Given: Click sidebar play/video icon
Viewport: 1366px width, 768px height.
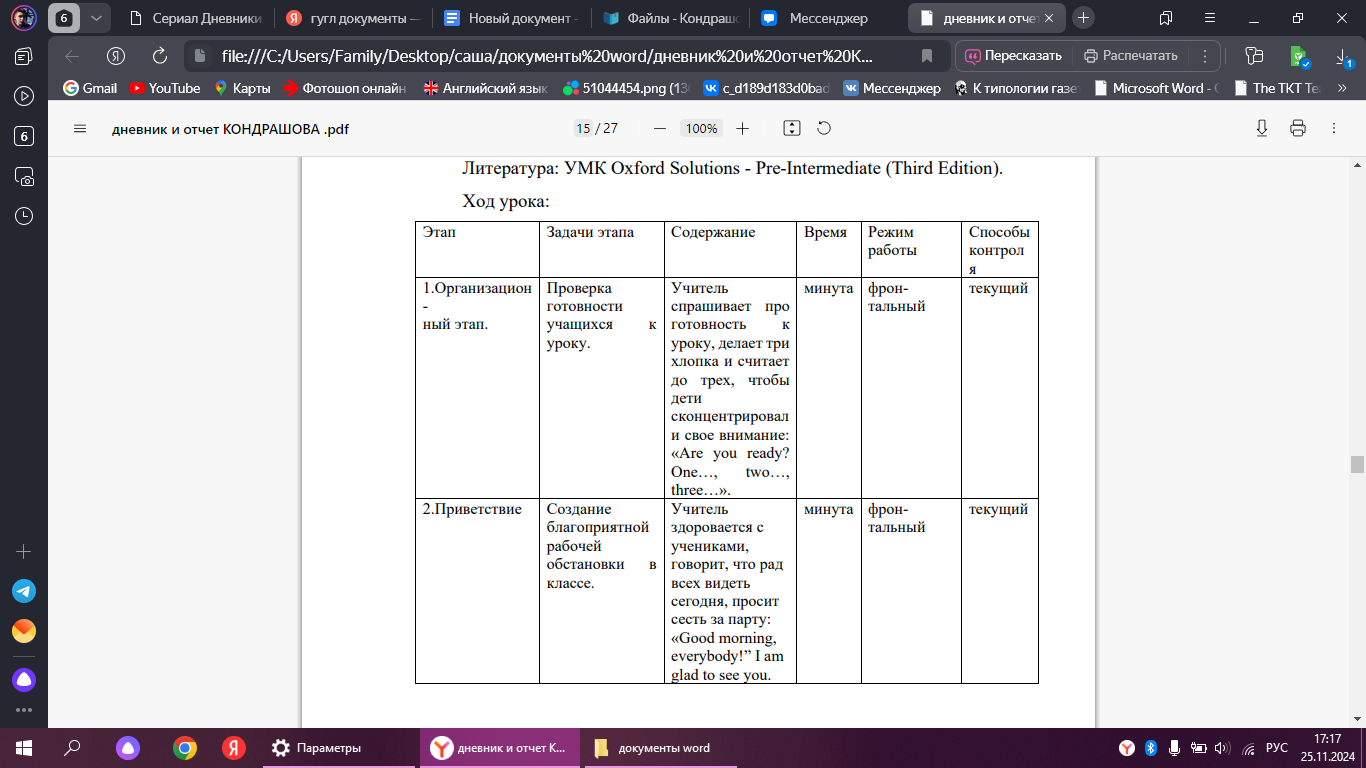Looking at the screenshot, I should click(x=24, y=96).
